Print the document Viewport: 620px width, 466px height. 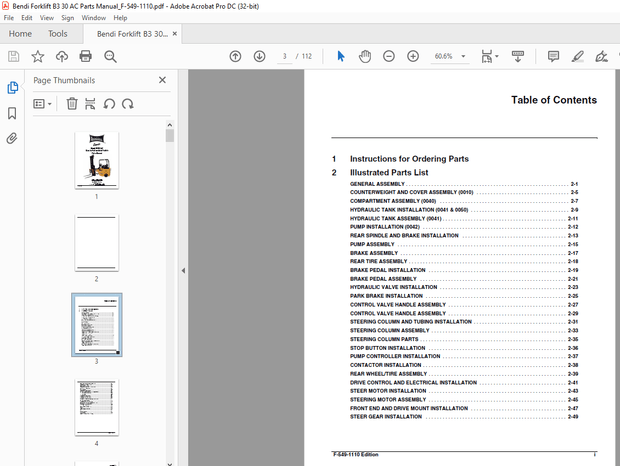[85, 57]
